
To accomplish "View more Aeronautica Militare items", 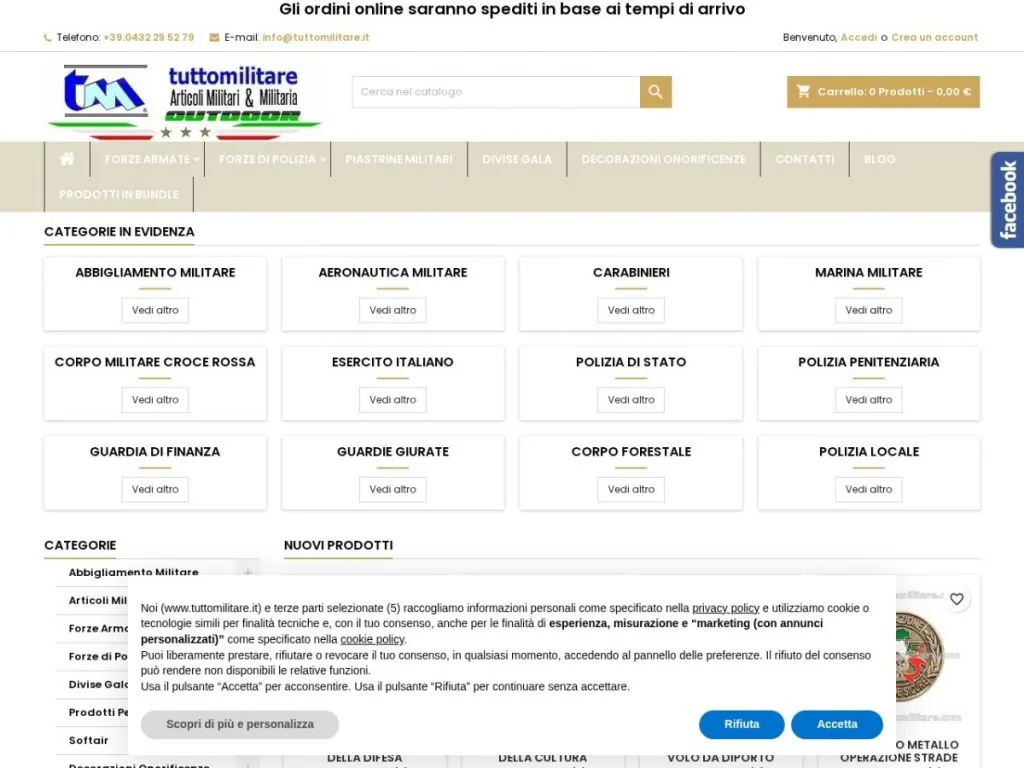I will 392,310.
